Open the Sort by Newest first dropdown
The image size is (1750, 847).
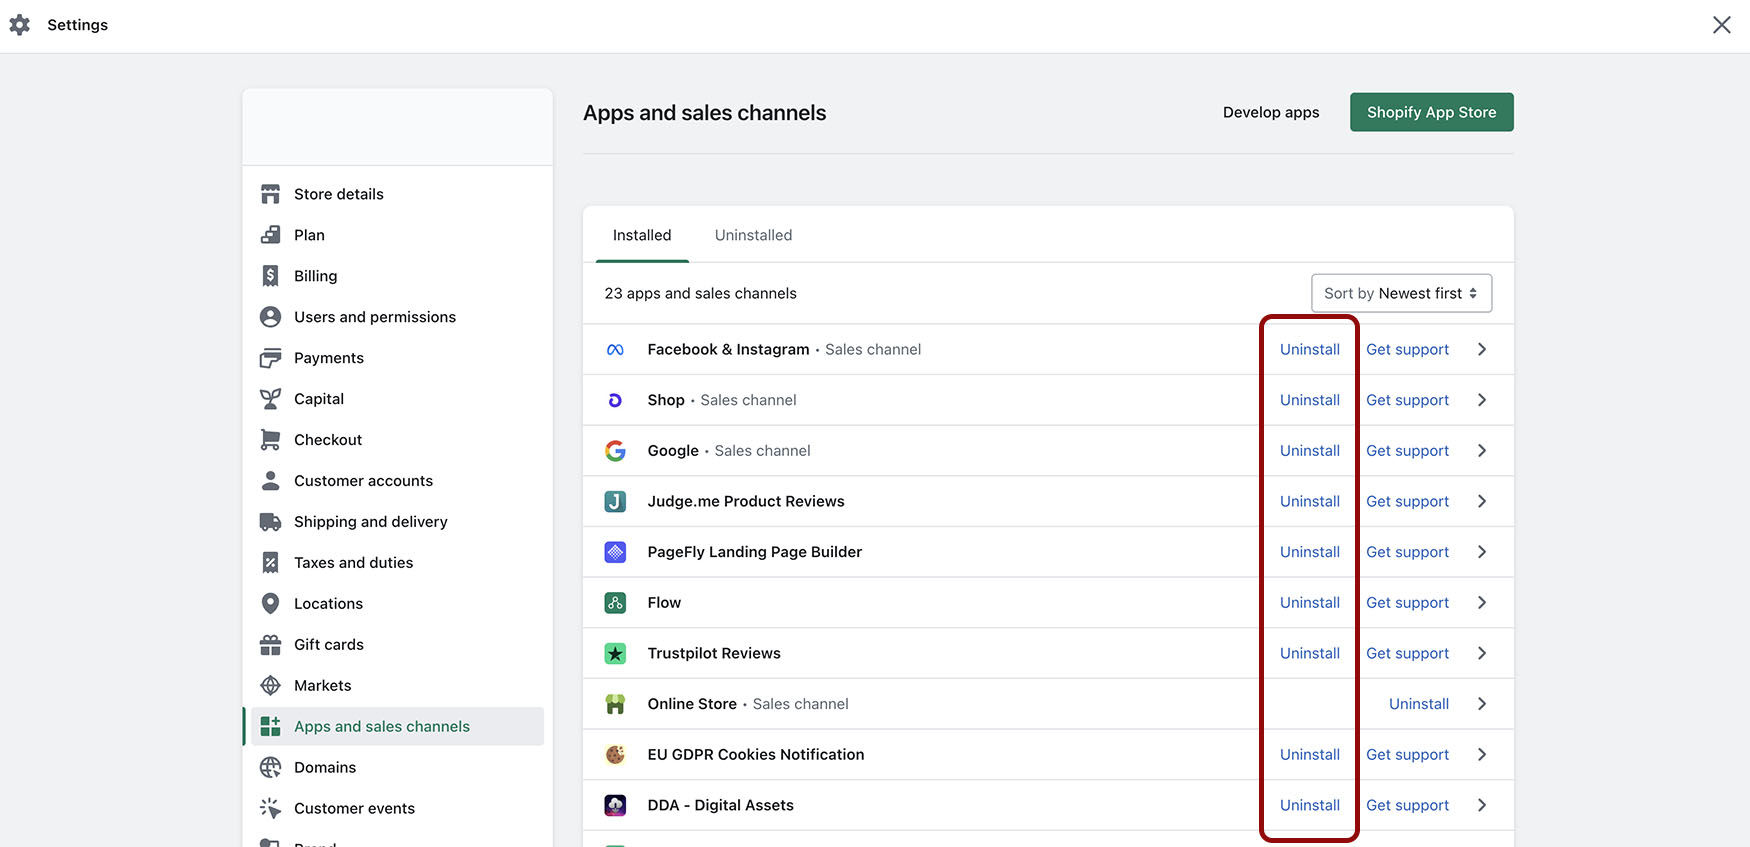click(x=1401, y=293)
